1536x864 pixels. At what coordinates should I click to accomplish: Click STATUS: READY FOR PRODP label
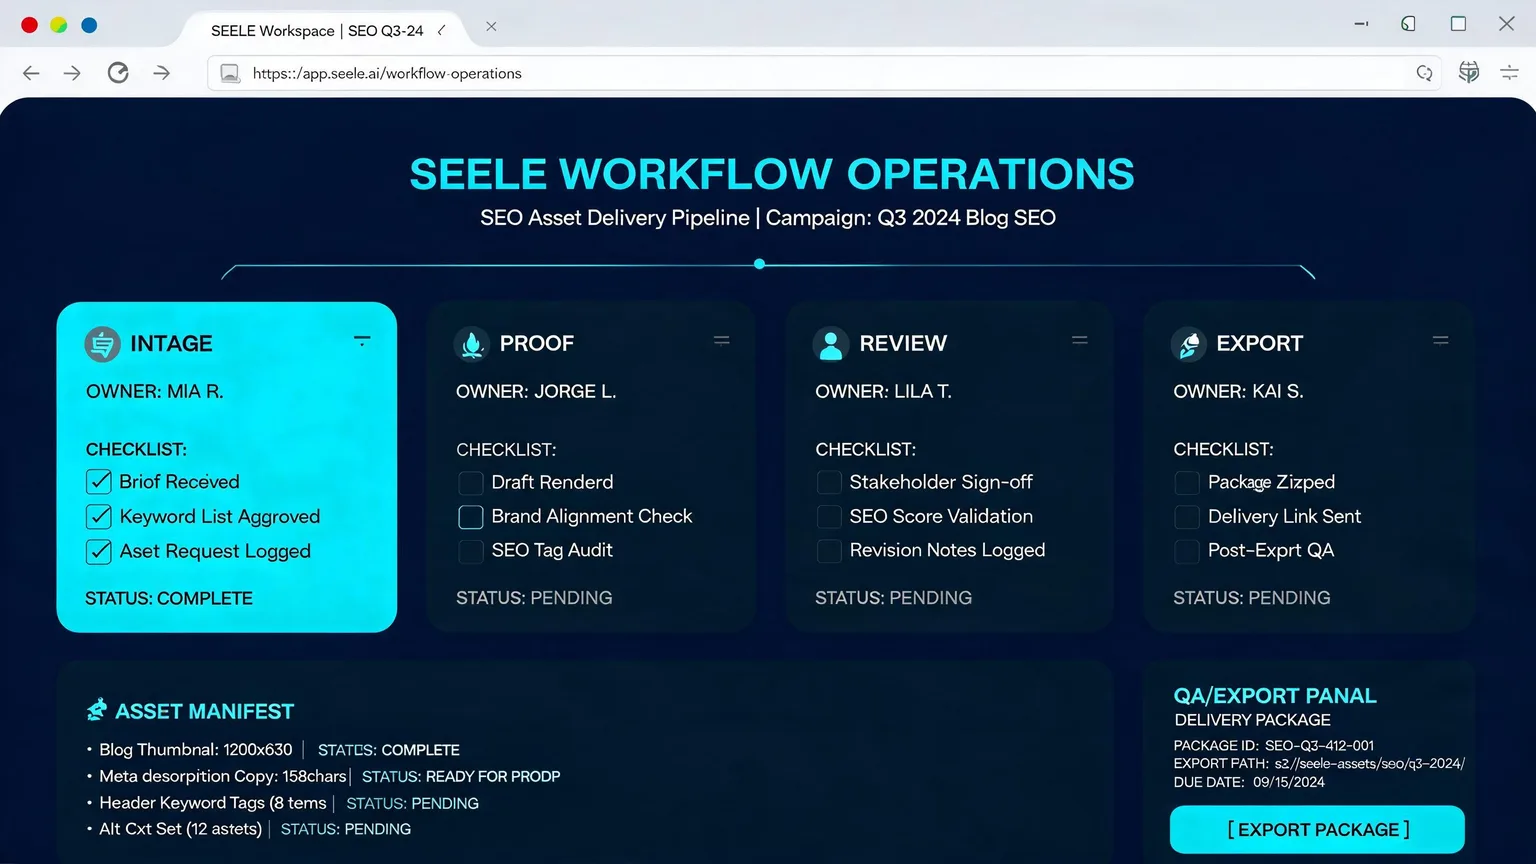tap(461, 776)
